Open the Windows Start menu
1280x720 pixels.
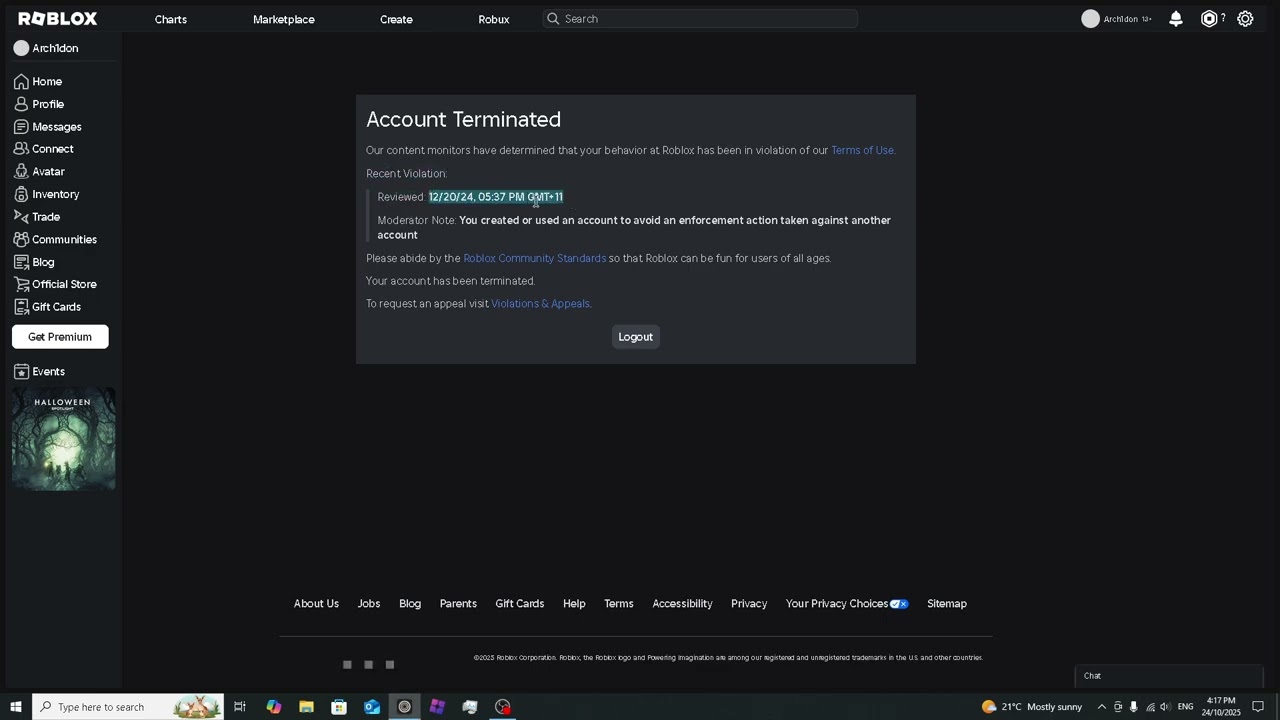point(16,707)
